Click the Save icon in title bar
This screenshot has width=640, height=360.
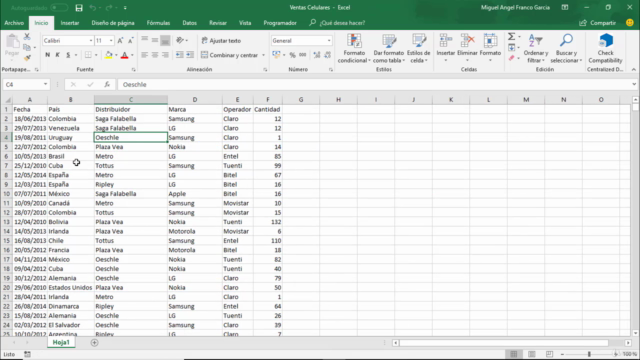(79, 8)
